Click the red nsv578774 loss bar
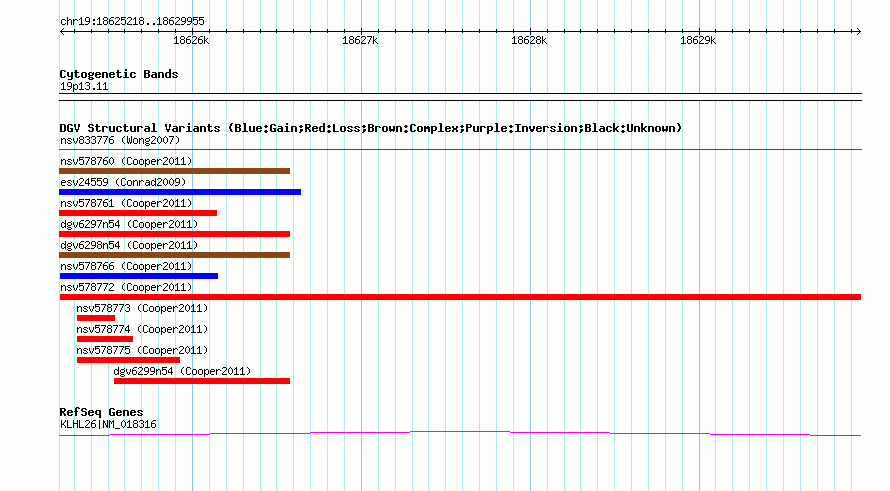This screenshot has width=890, height=491. (x=104, y=339)
